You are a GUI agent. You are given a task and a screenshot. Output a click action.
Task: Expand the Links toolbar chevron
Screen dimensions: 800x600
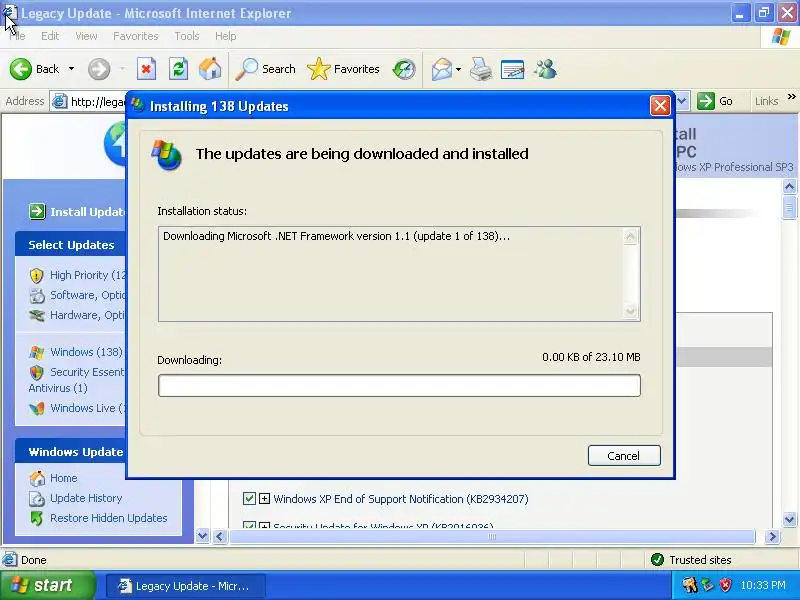pos(791,96)
